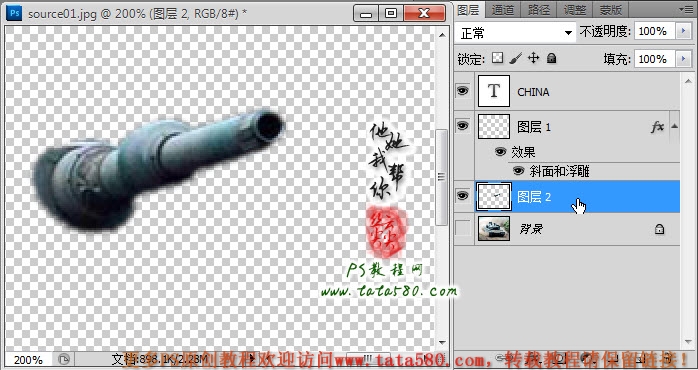Click the 填充 100% value field
The width and height of the screenshot is (698, 370).
(x=655, y=59)
